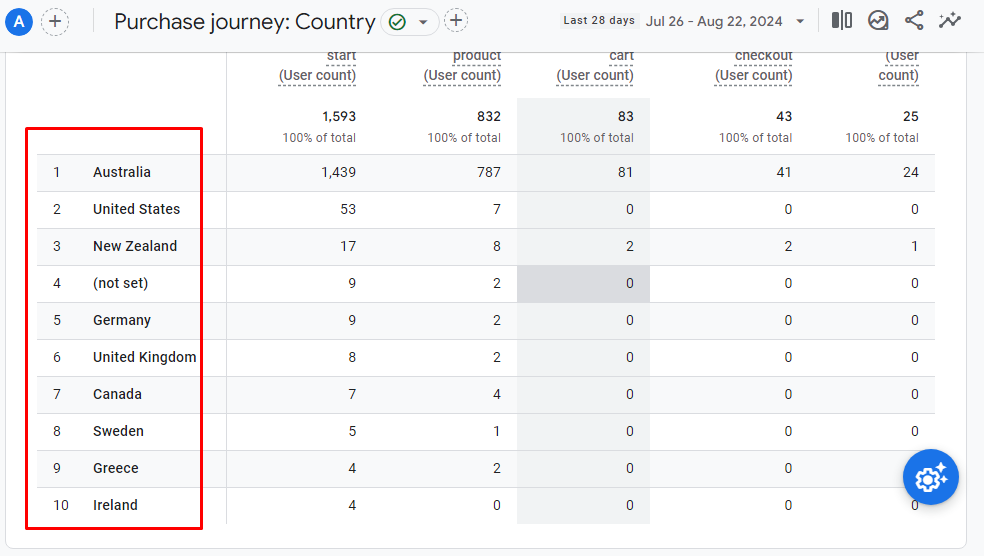The width and height of the screenshot is (984, 556).
Task: Click the Purchase journey: Country title
Action: pos(245,22)
